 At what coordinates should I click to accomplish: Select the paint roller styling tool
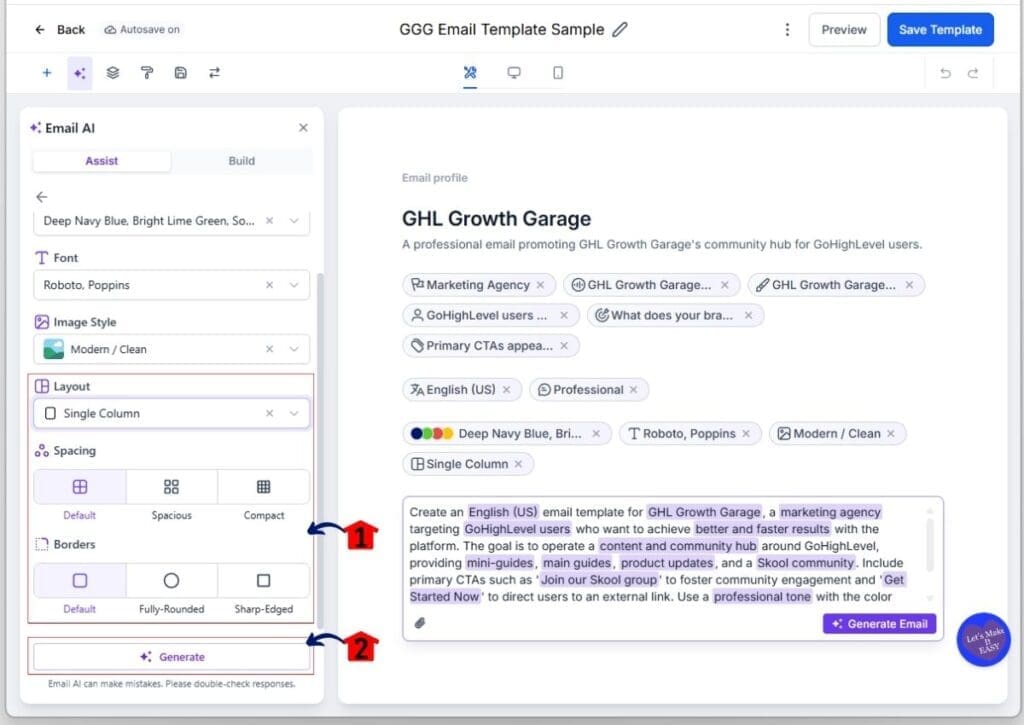click(x=146, y=73)
